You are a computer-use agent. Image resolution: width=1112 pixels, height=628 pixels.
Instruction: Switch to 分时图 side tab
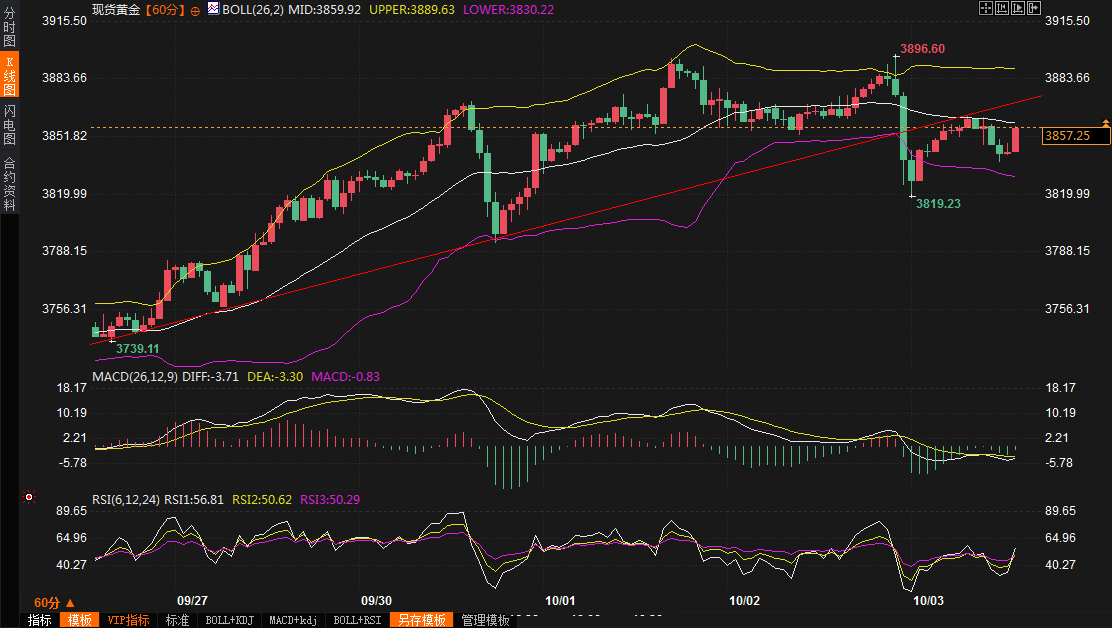point(9,26)
